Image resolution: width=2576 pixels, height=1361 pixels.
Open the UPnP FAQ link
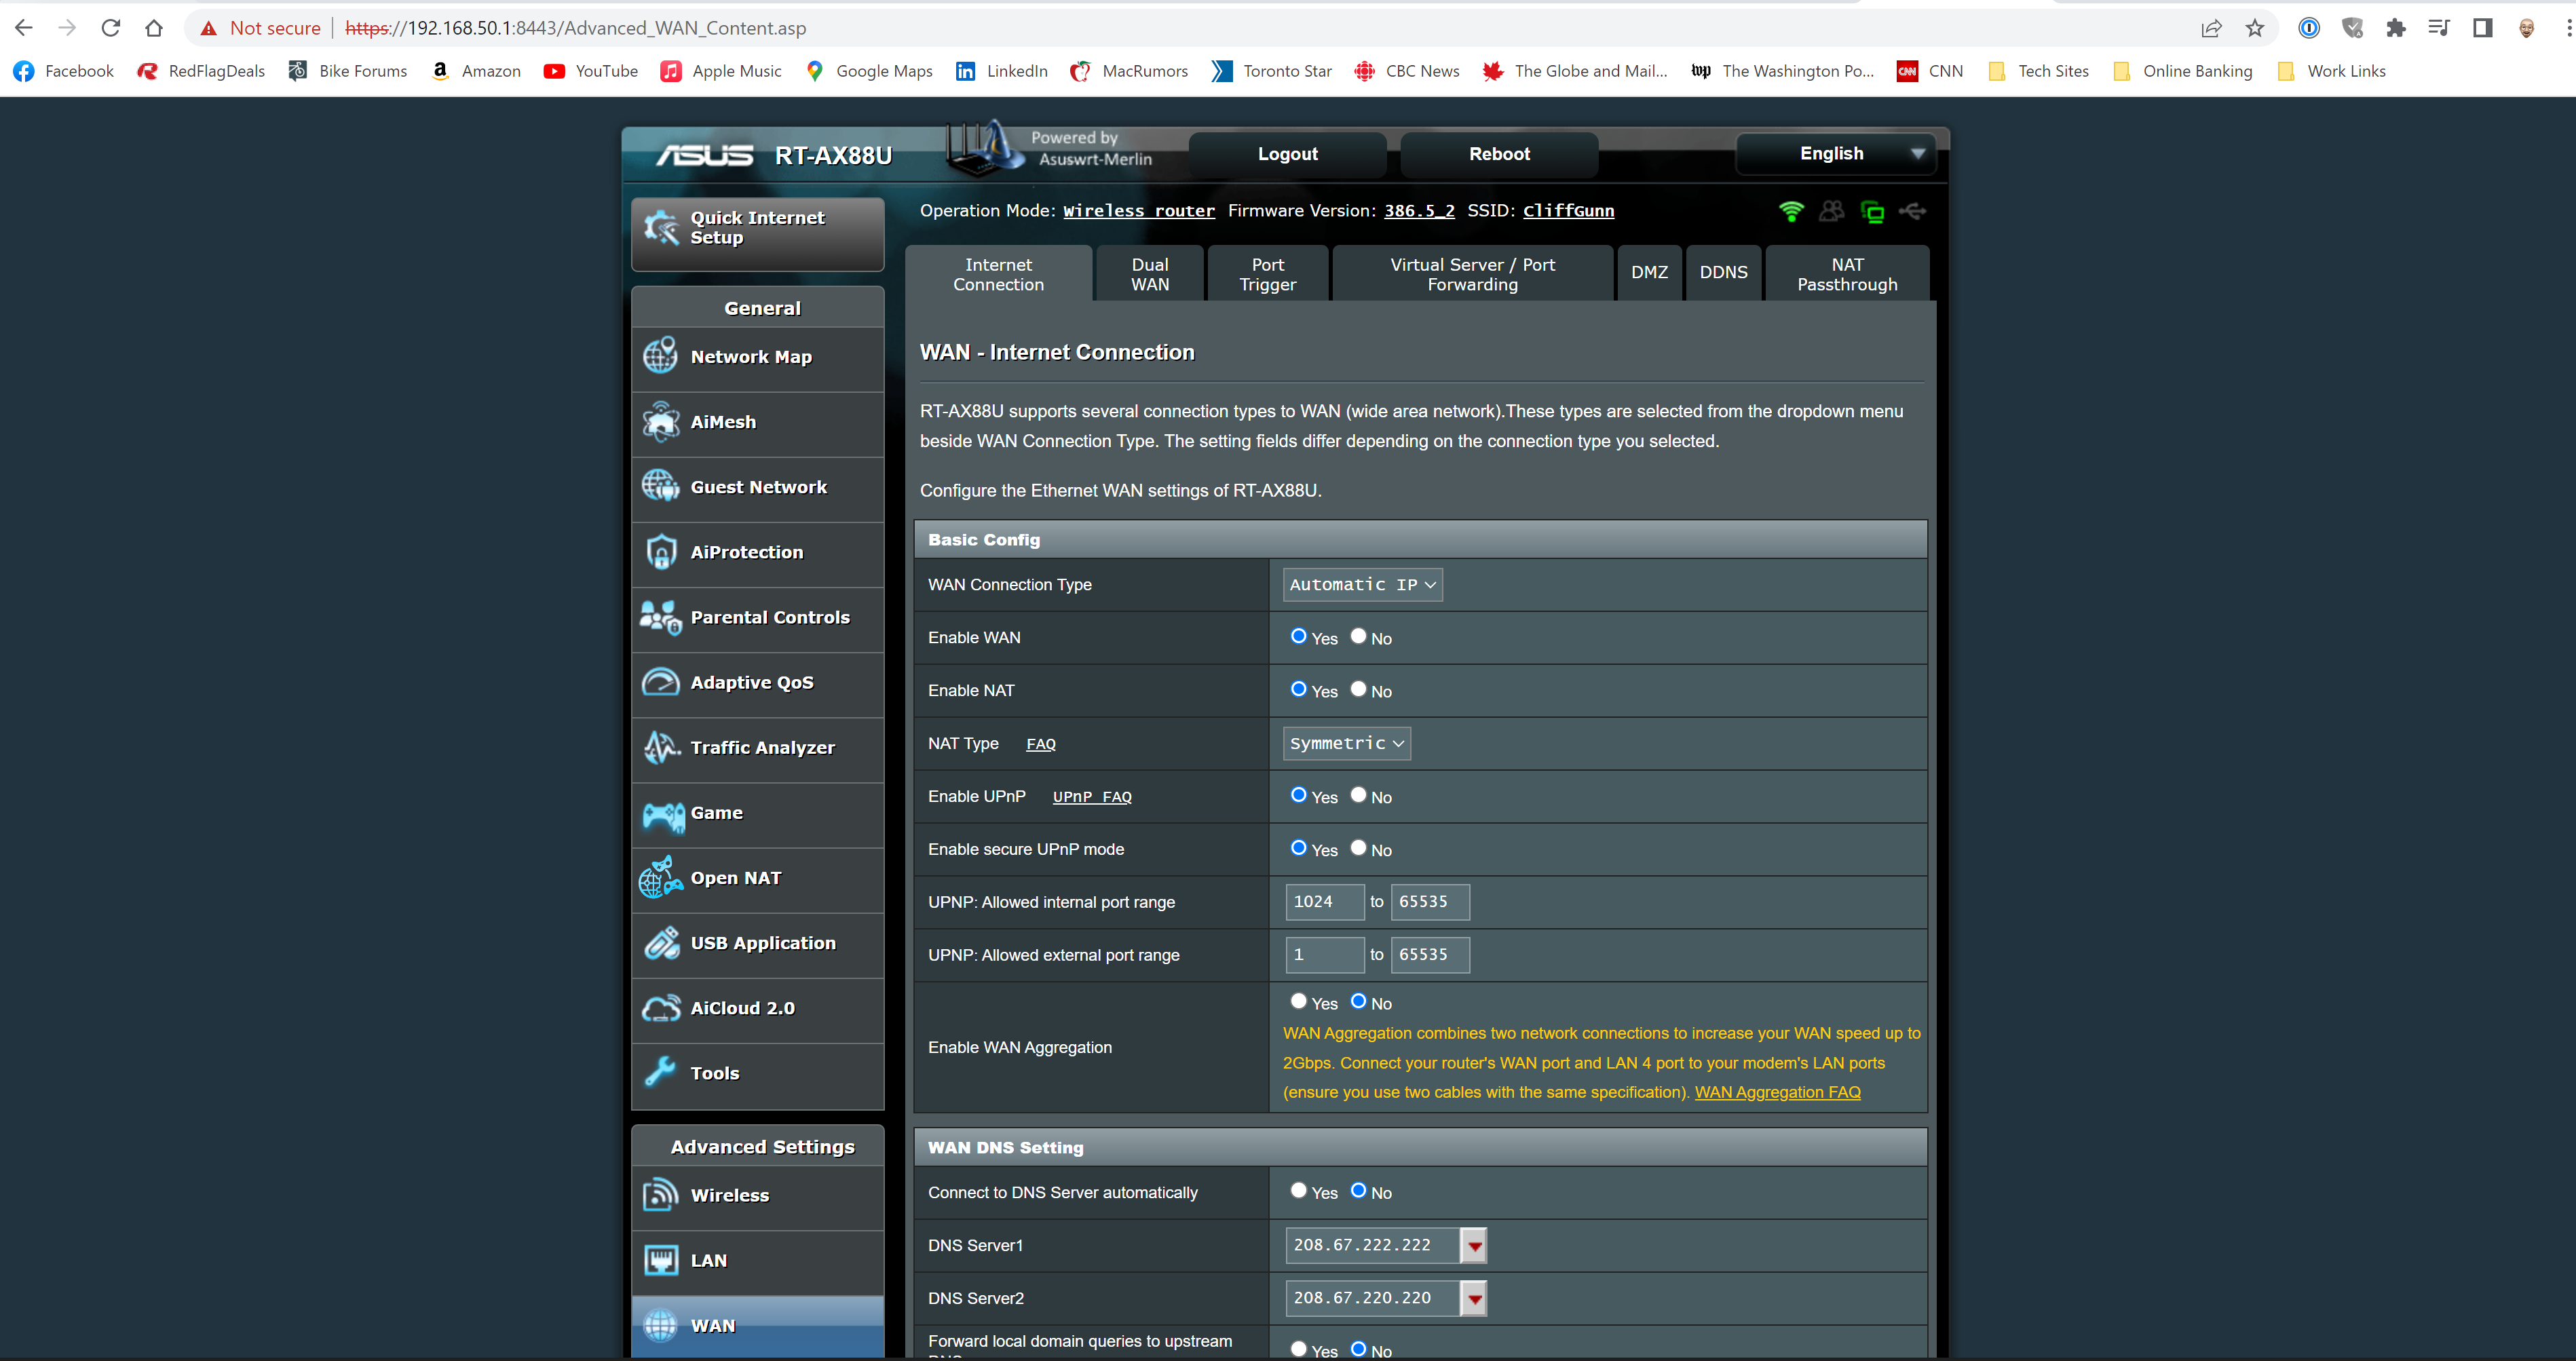point(1091,797)
